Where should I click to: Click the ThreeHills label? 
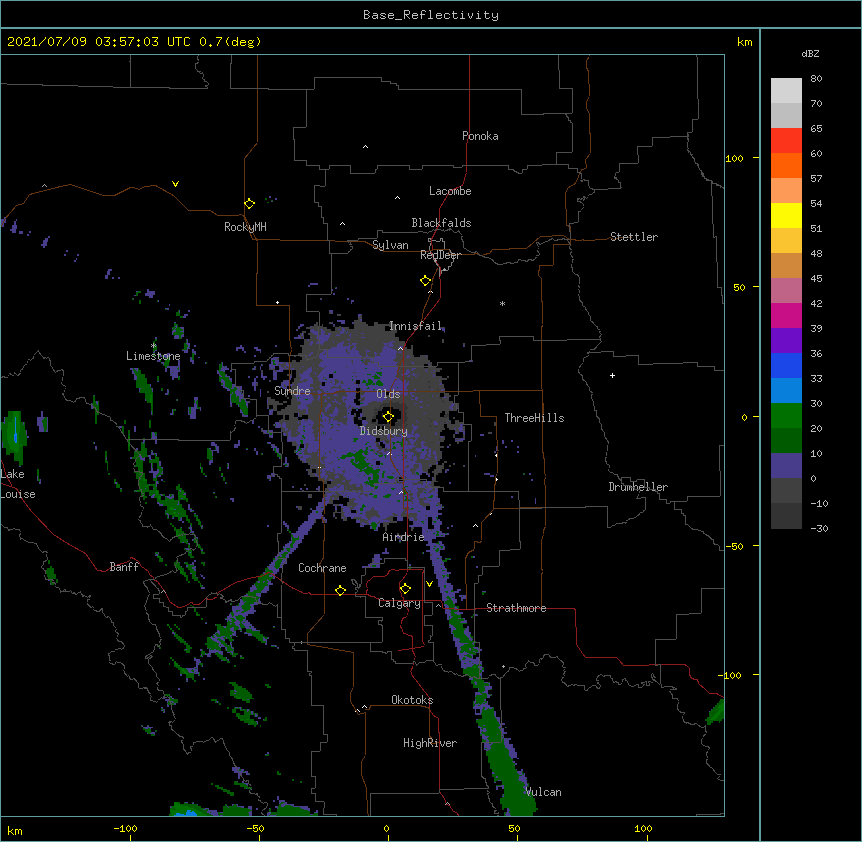pyautogui.click(x=534, y=418)
